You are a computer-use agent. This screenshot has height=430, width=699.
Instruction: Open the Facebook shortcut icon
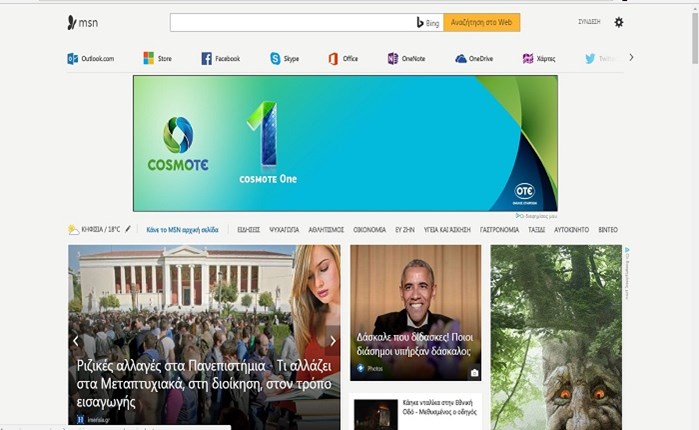206,58
